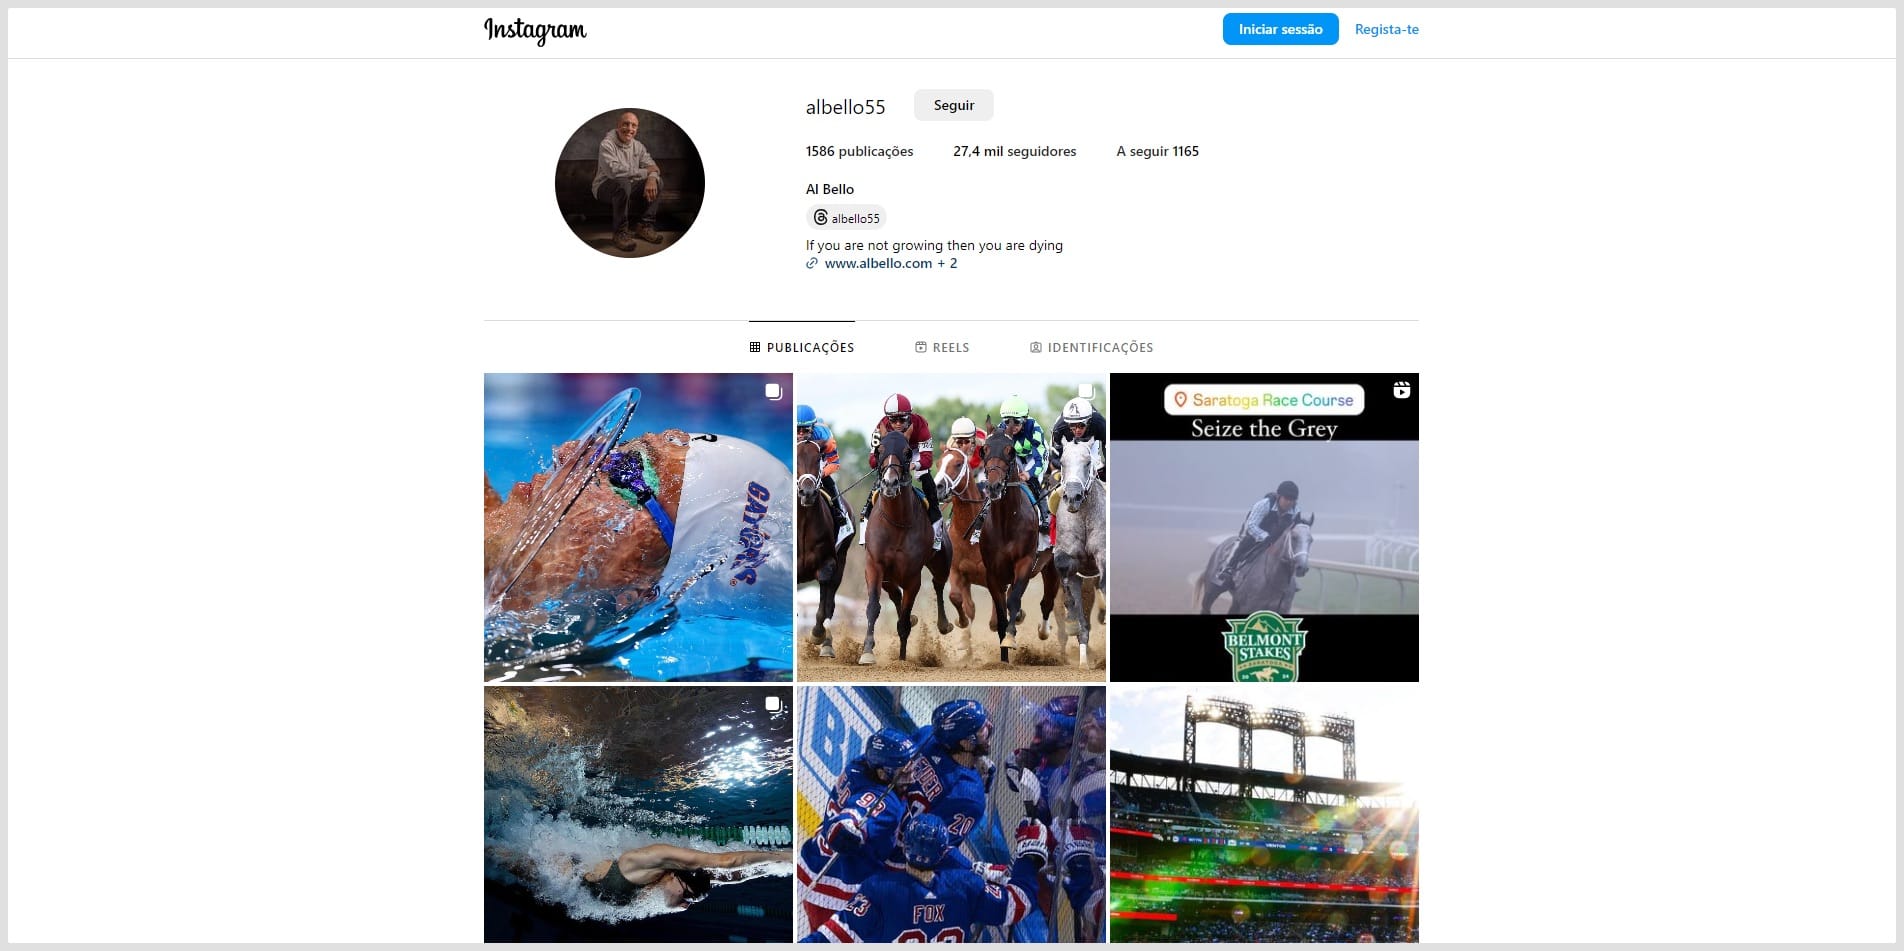Click the Iniciar sessão button
The height and width of the screenshot is (951, 1904).
coord(1280,29)
